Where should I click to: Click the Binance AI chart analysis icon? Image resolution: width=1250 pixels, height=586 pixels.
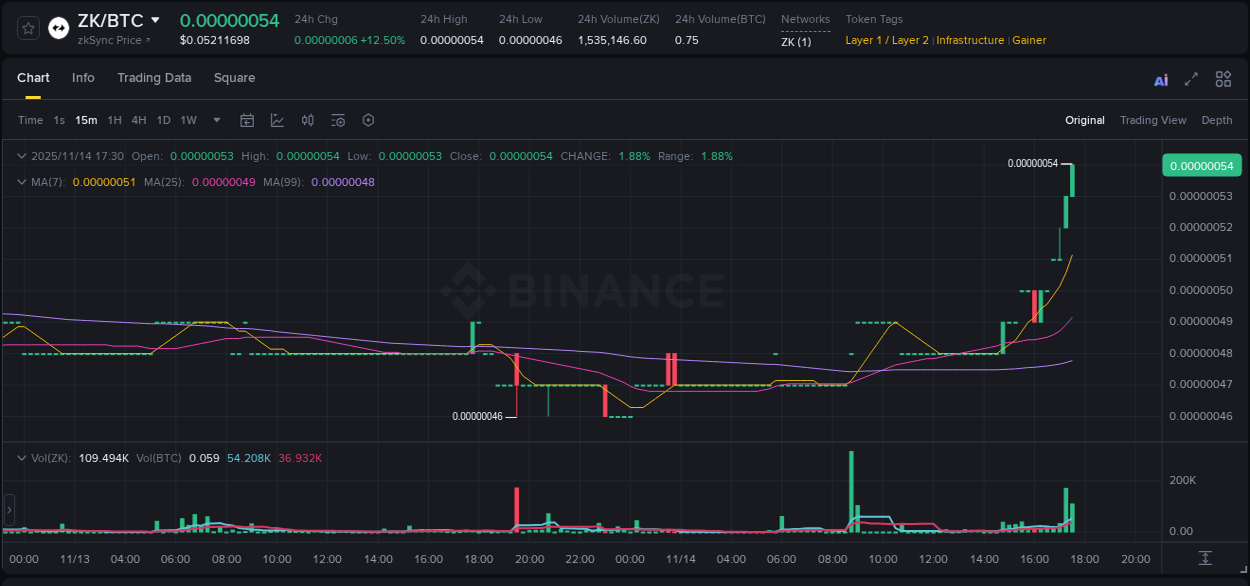click(x=1160, y=78)
